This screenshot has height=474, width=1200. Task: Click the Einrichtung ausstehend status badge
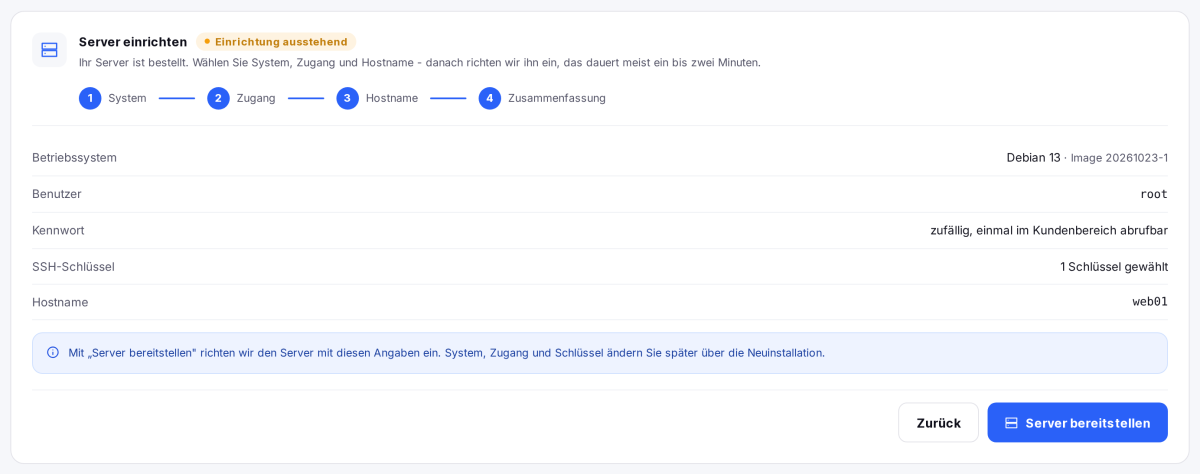click(276, 42)
